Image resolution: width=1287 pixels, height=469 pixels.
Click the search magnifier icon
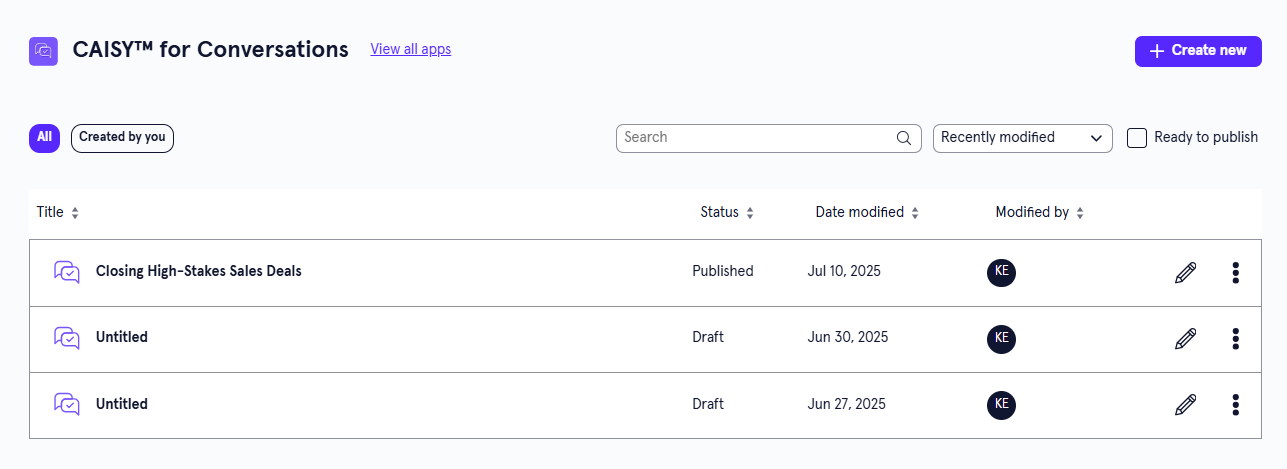click(904, 138)
